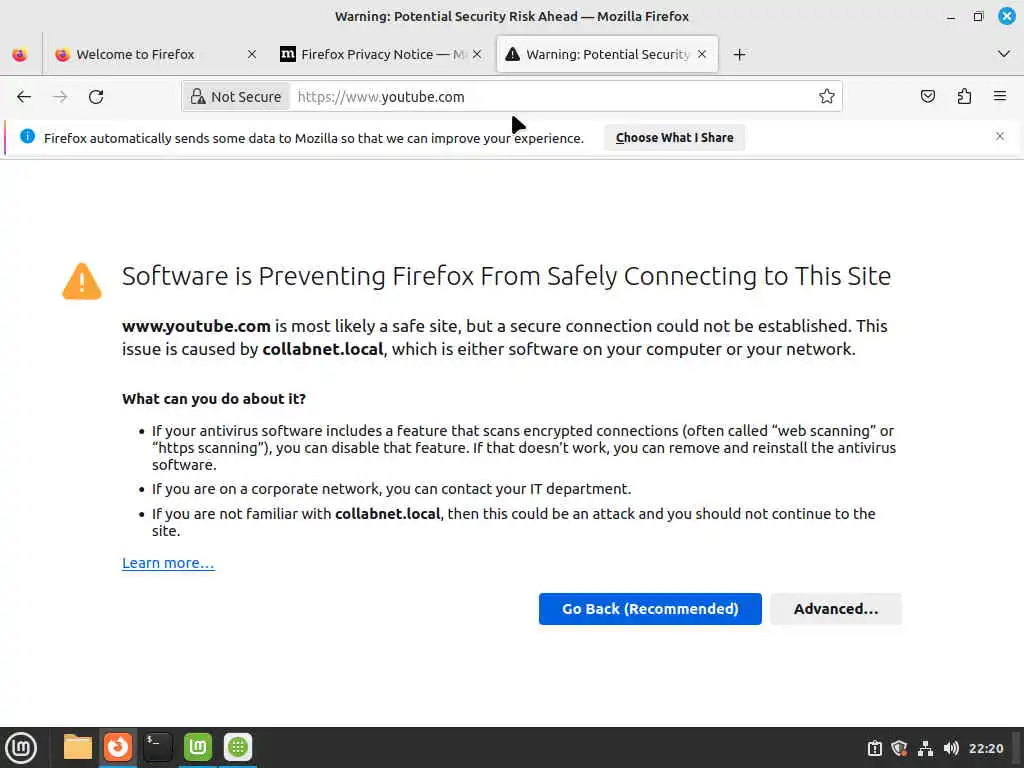Image resolution: width=1024 pixels, height=768 pixels.
Task: Switch to Welcome to Firefox tab
Action: point(135,55)
